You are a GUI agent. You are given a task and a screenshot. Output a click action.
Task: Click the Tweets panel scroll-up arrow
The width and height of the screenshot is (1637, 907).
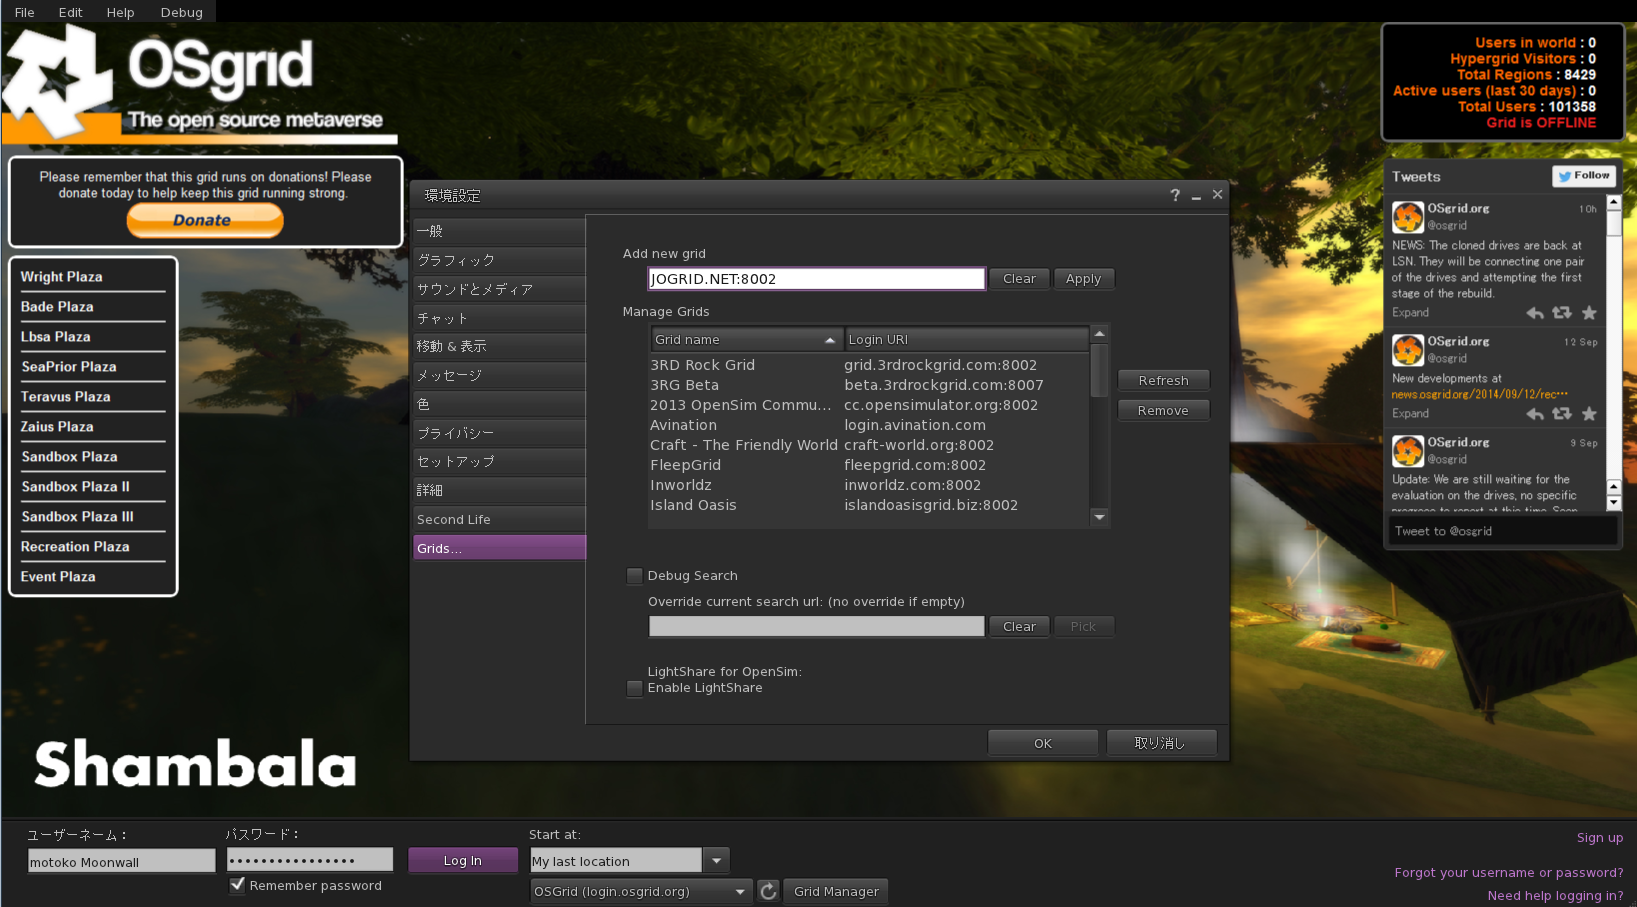(1613, 202)
